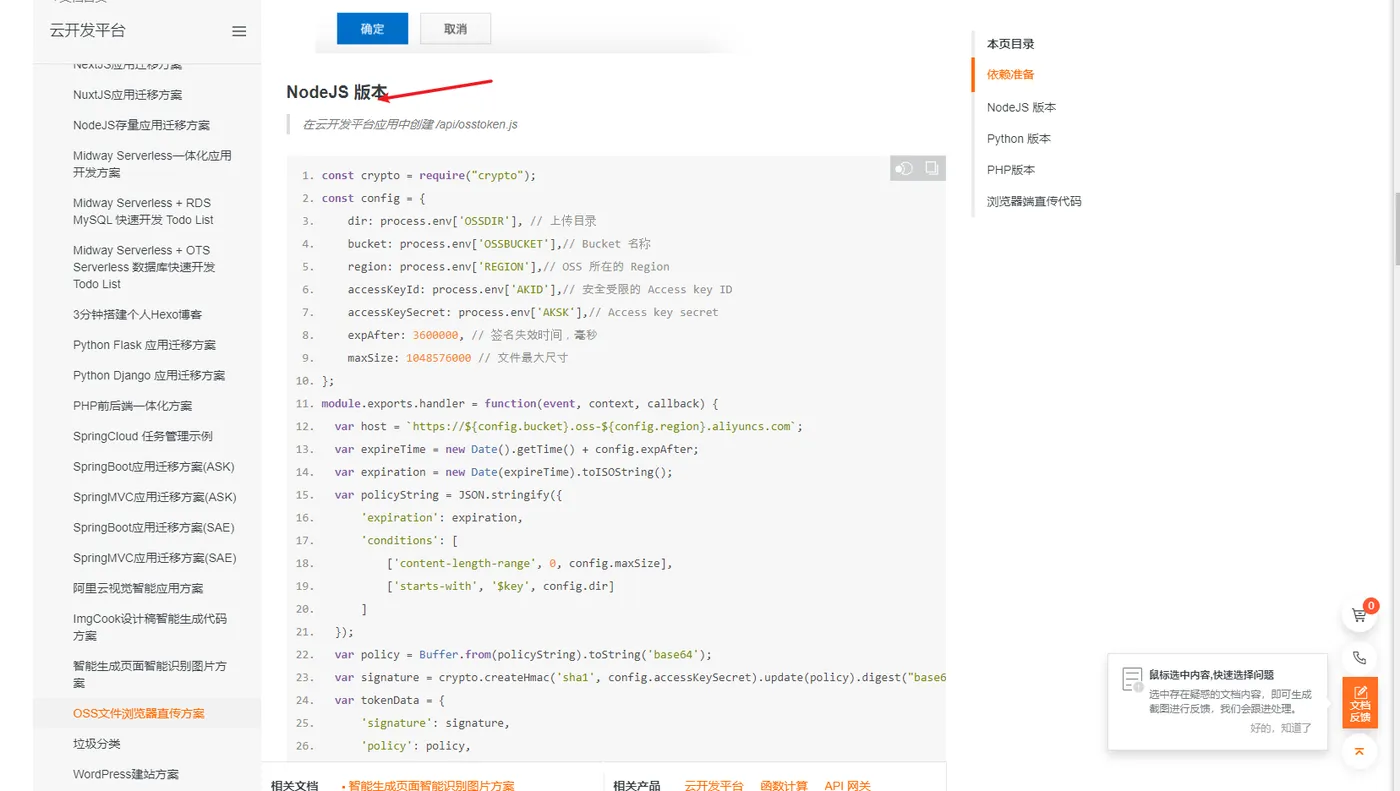1400x791 pixels.
Task: Open the shopping cart icon
Action: [x=1359, y=615]
